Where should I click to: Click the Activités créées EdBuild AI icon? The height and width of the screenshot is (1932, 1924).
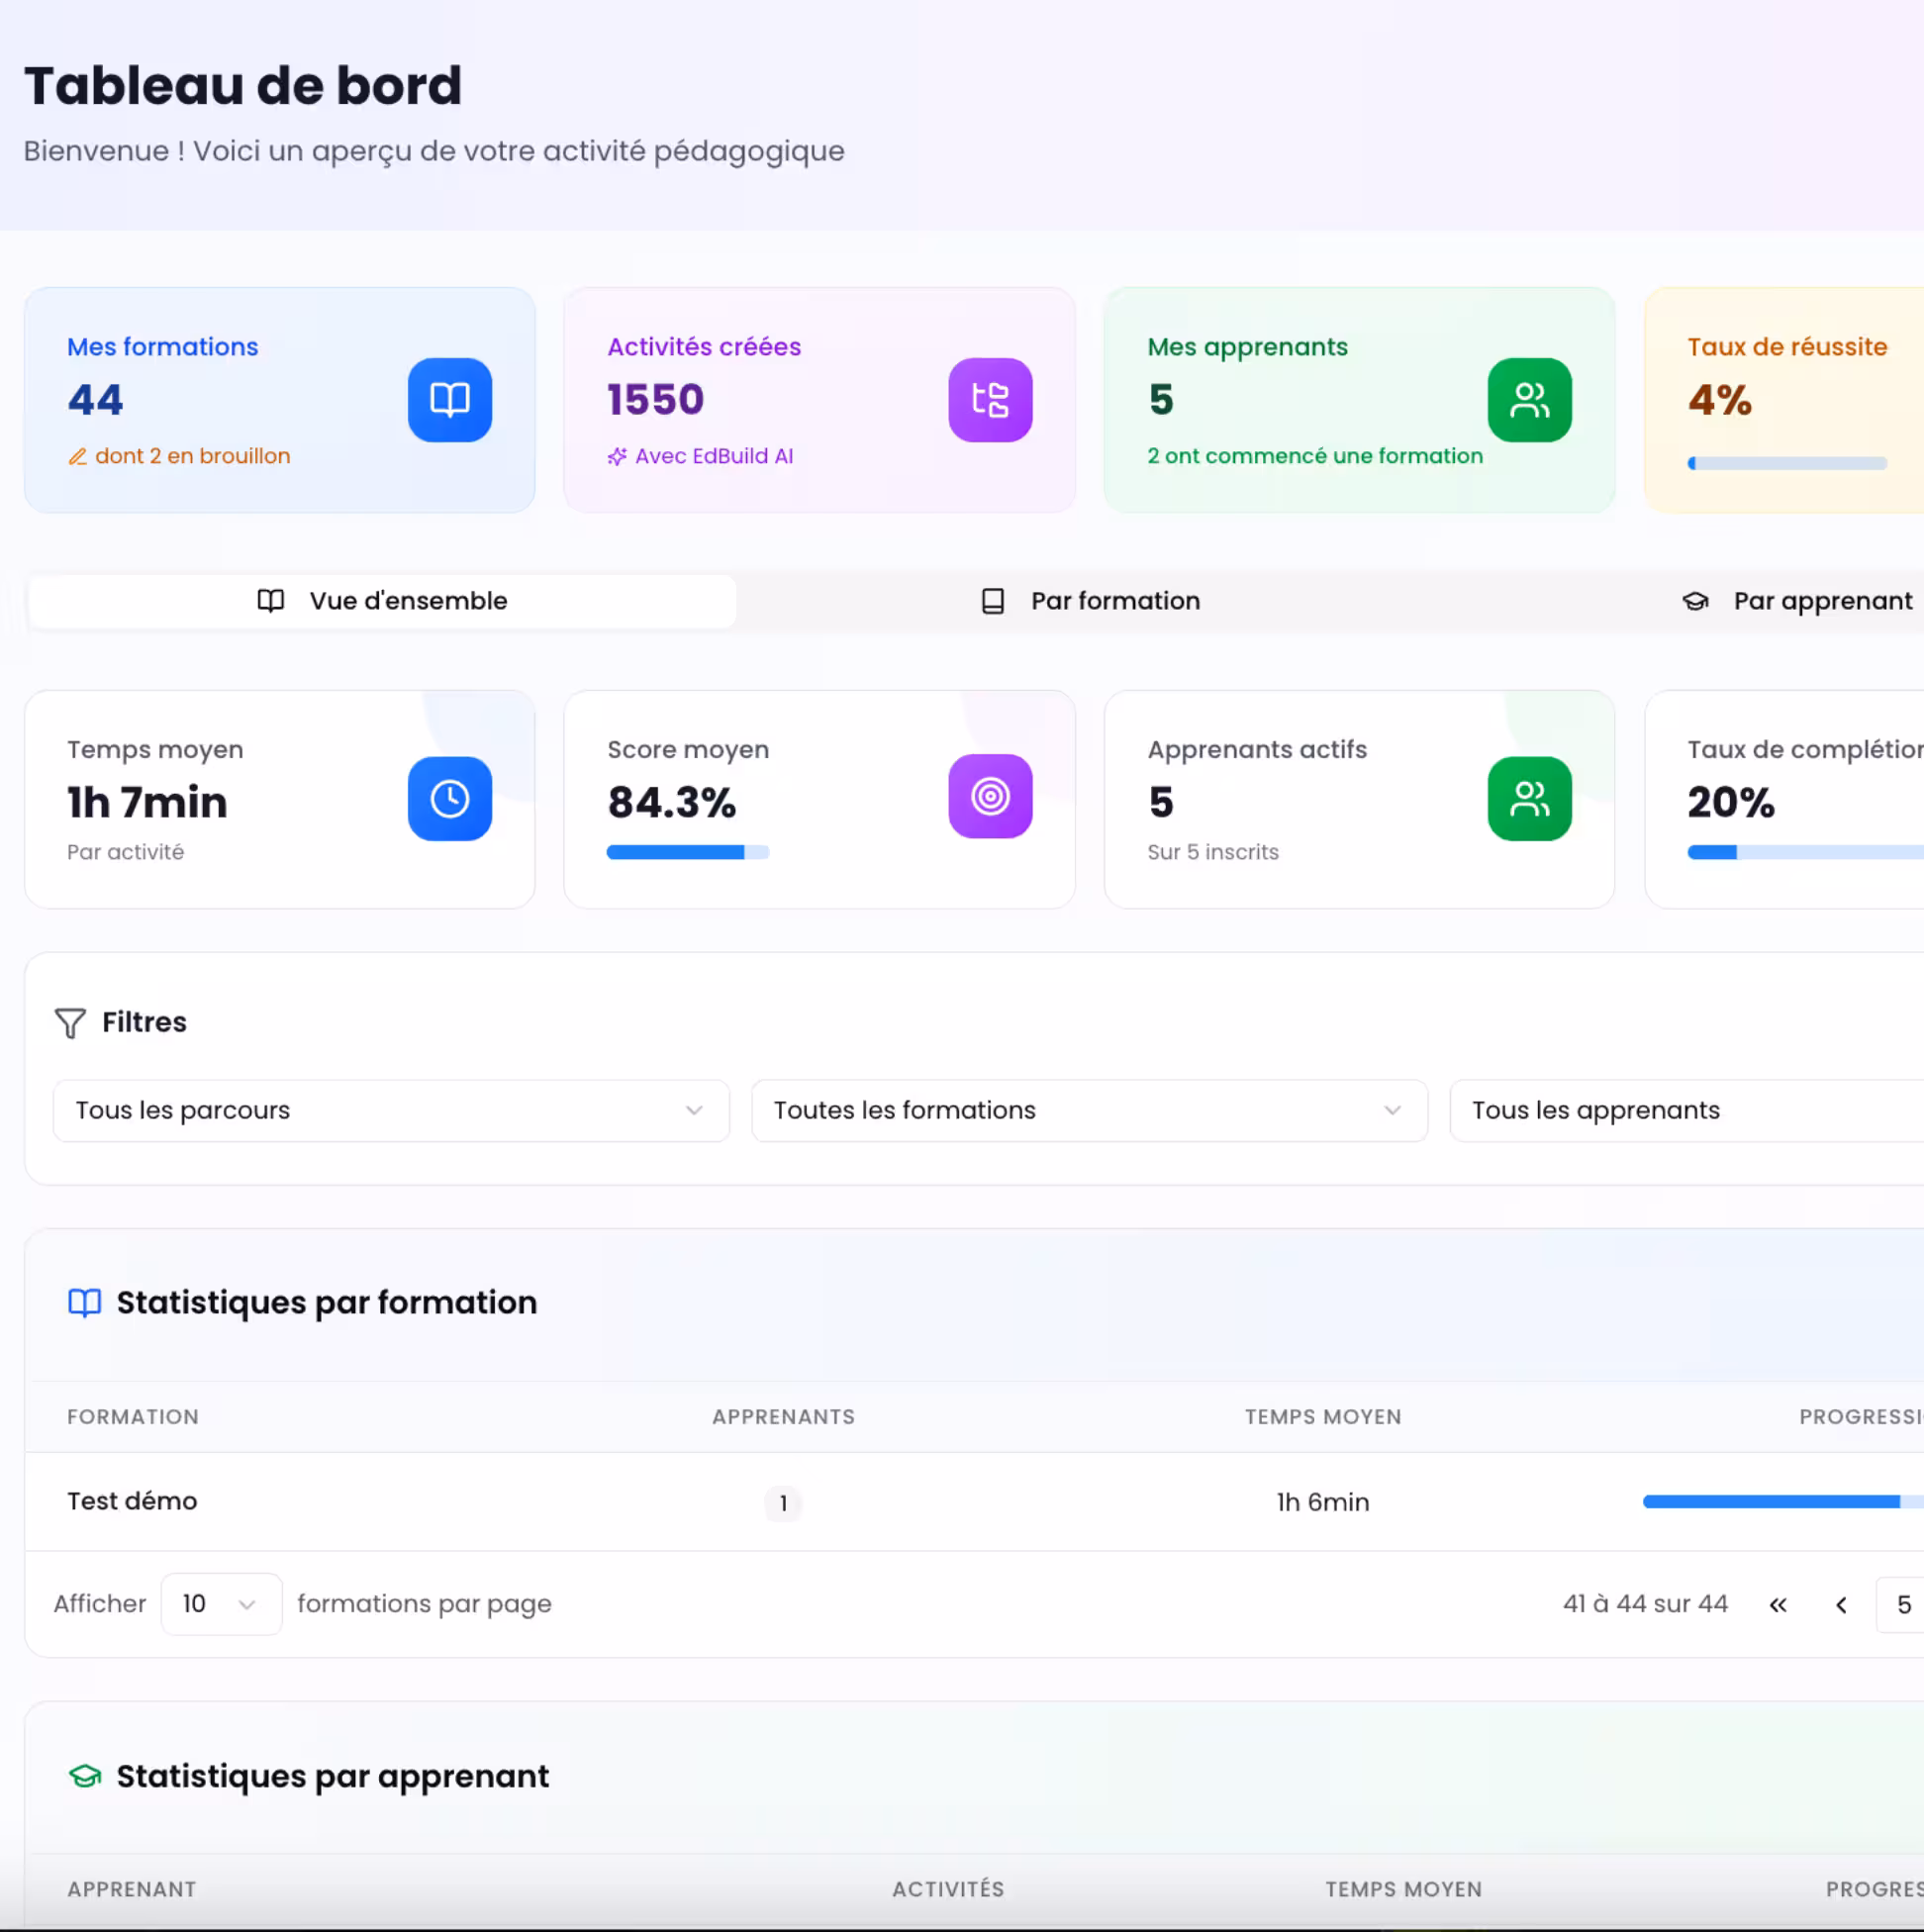click(x=990, y=400)
